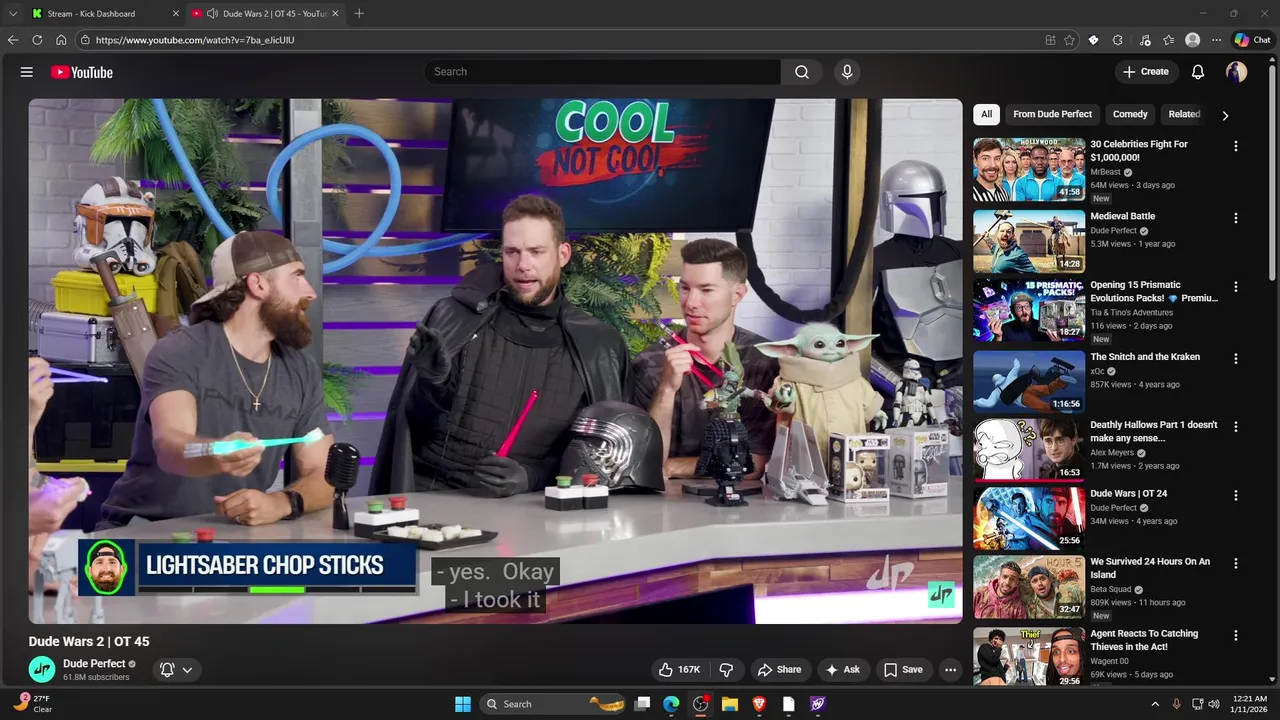Open 30 Celebrities Fight For $1,000,000 thumbnail

point(1029,170)
